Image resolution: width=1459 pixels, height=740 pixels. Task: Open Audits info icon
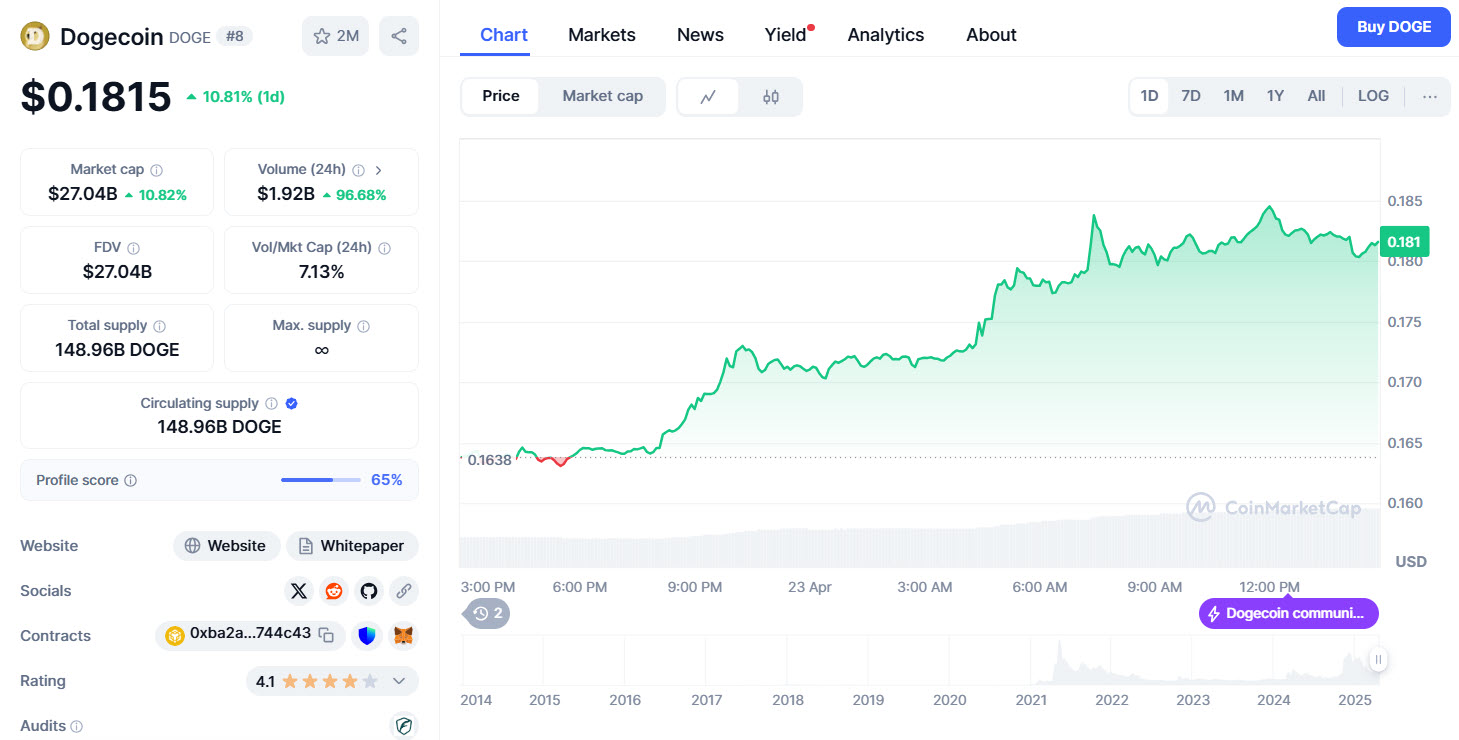coord(77,727)
